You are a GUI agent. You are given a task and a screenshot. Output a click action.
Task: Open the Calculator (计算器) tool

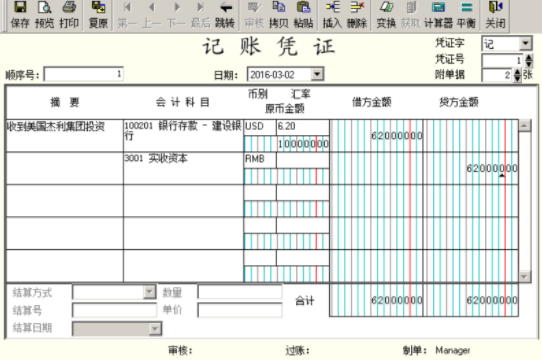[438, 14]
